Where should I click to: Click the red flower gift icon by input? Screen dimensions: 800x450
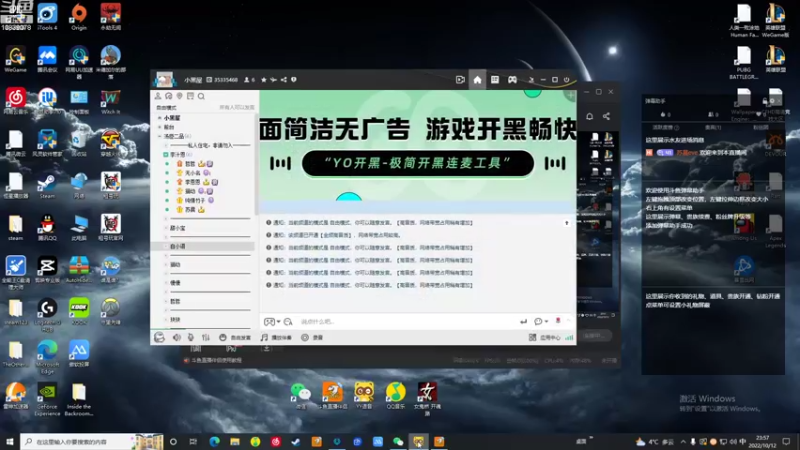(558, 321)
